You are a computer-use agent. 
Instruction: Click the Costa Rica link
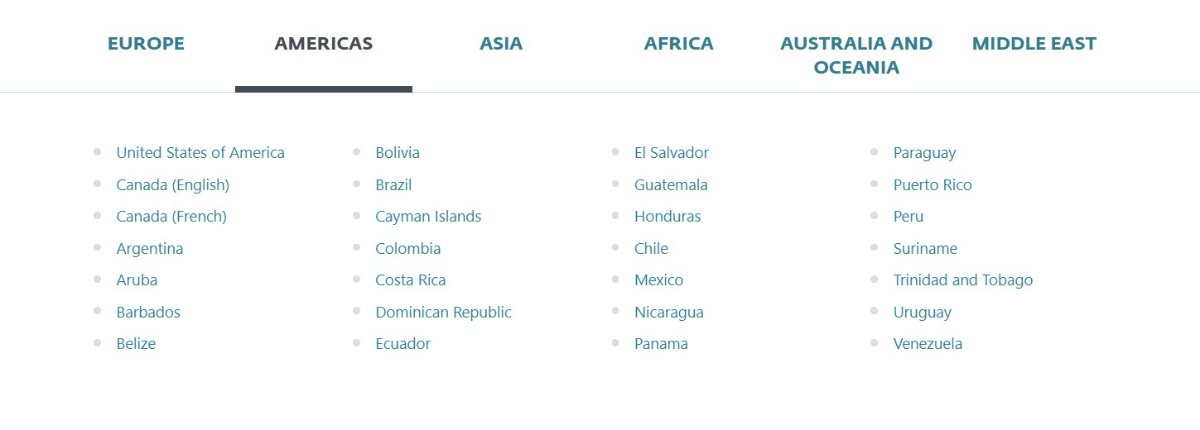(x=410, y=280)
